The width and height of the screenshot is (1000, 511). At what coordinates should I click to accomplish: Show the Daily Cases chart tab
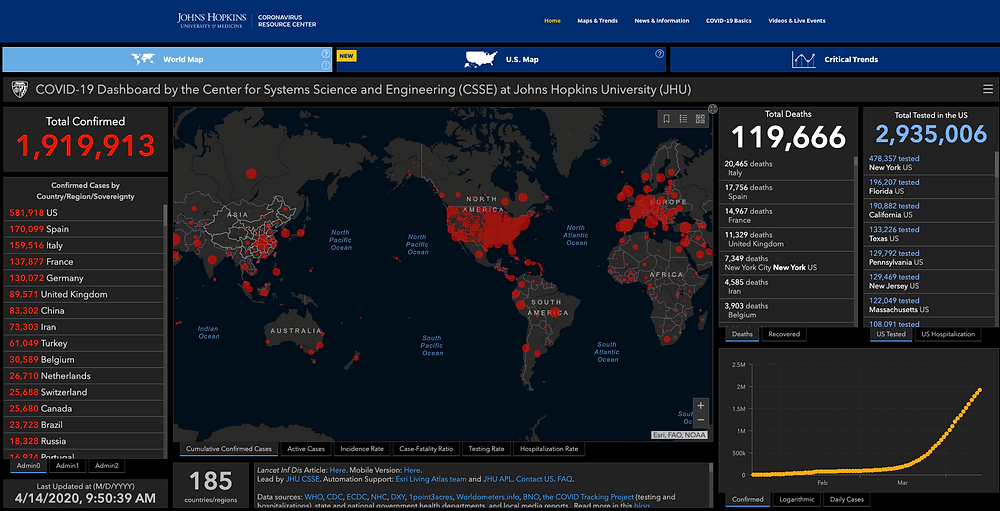[x=847, y=500]
